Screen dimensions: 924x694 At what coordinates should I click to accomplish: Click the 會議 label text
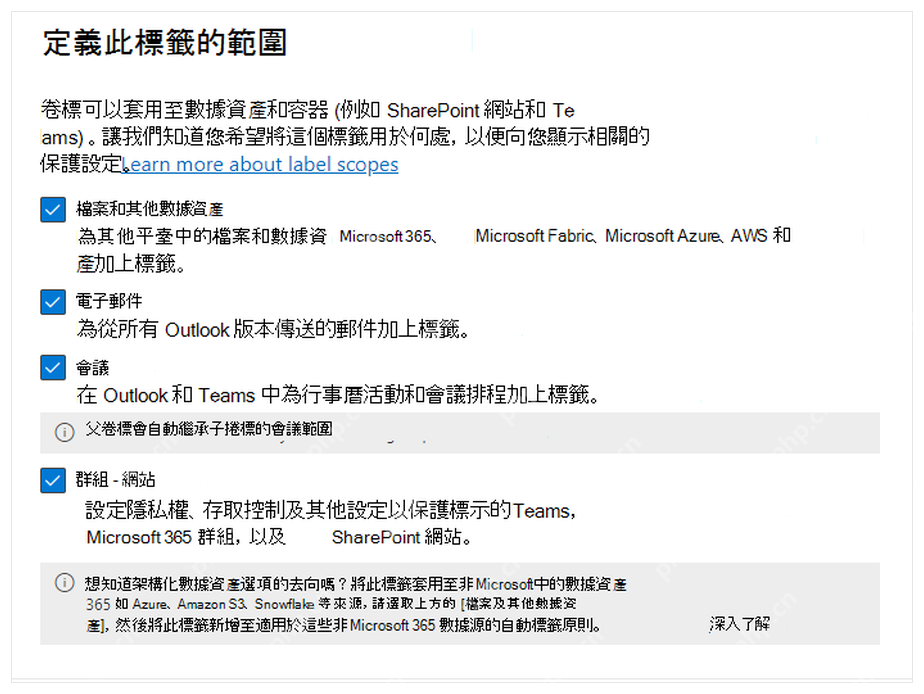(x=93, y=368)
